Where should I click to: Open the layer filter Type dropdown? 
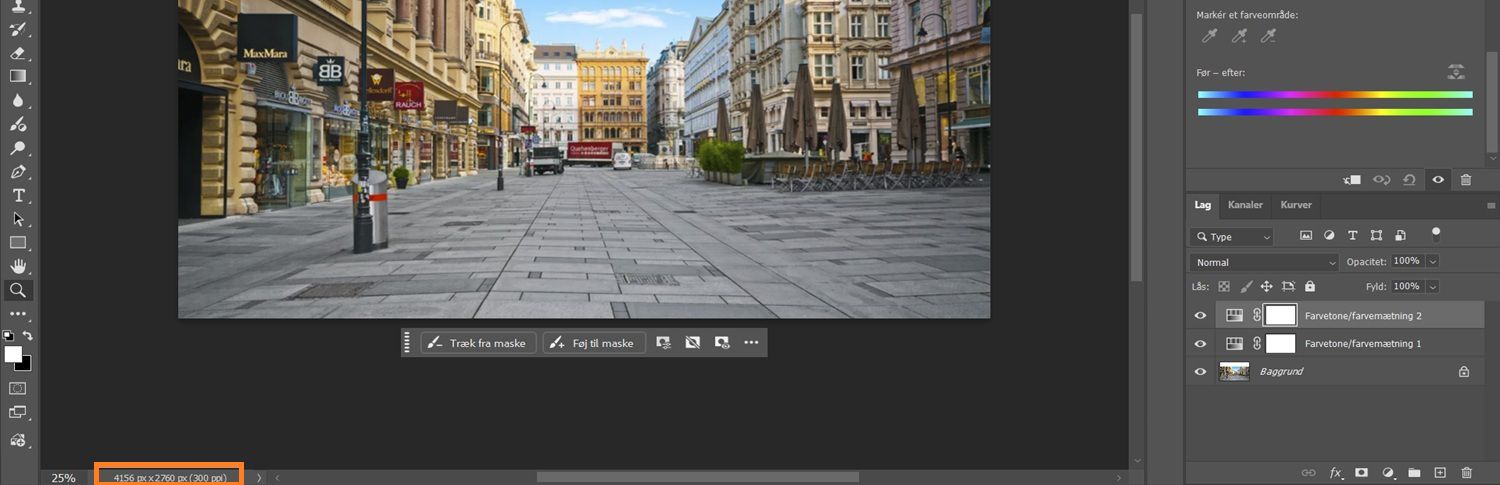(1232, 237)
